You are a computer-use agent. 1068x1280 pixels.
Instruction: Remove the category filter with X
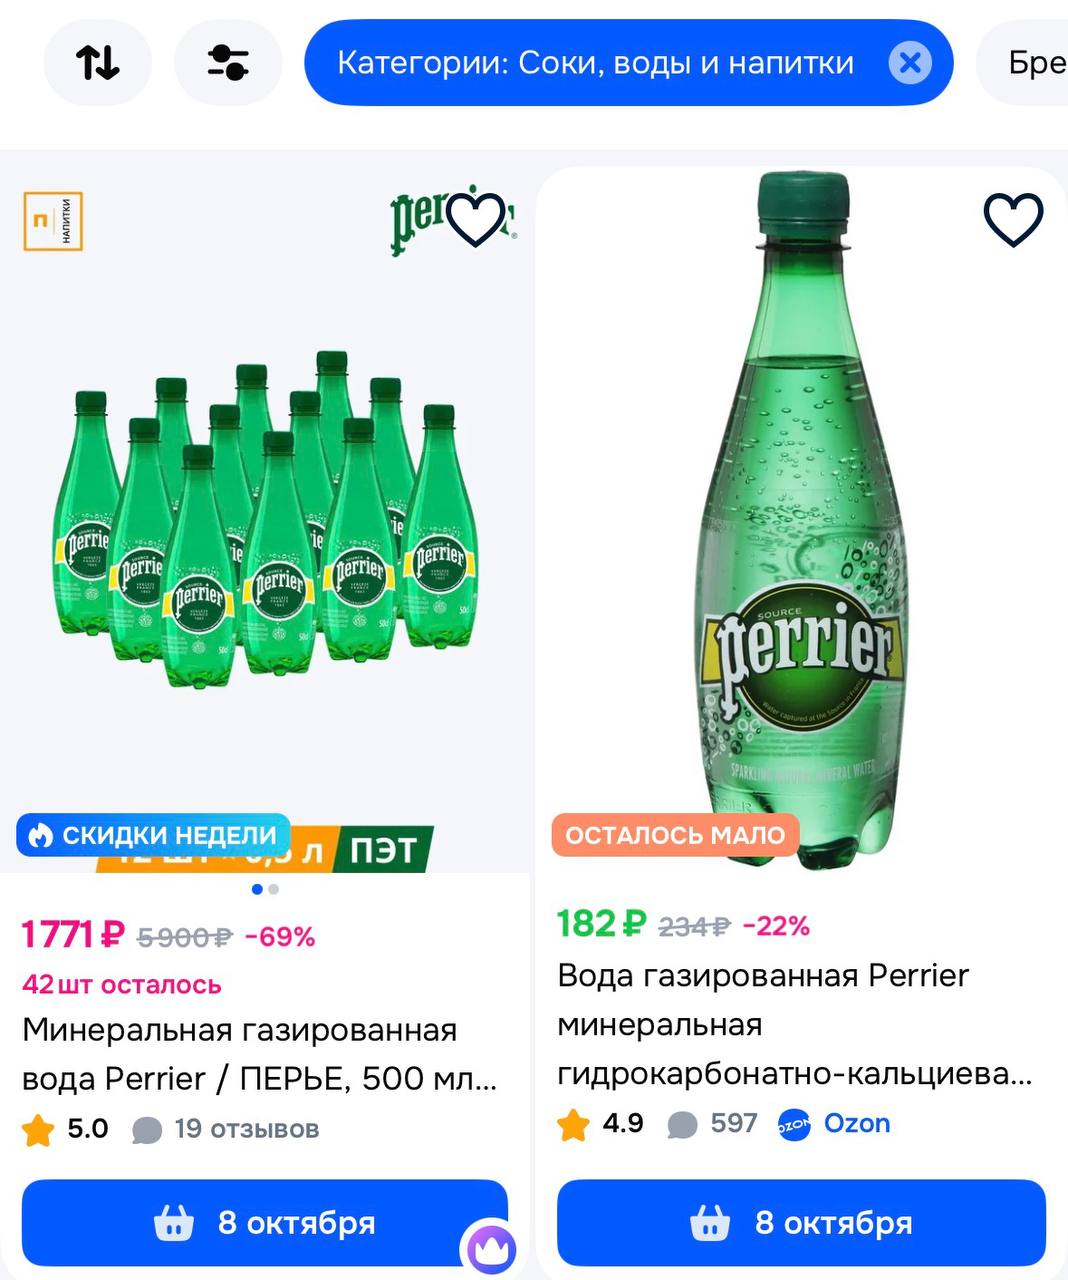tap(909, 63)
